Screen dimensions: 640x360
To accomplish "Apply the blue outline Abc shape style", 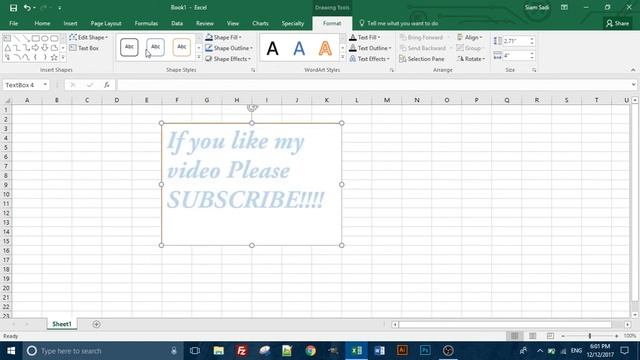I will pyautogui.click(x=156, y=47).
